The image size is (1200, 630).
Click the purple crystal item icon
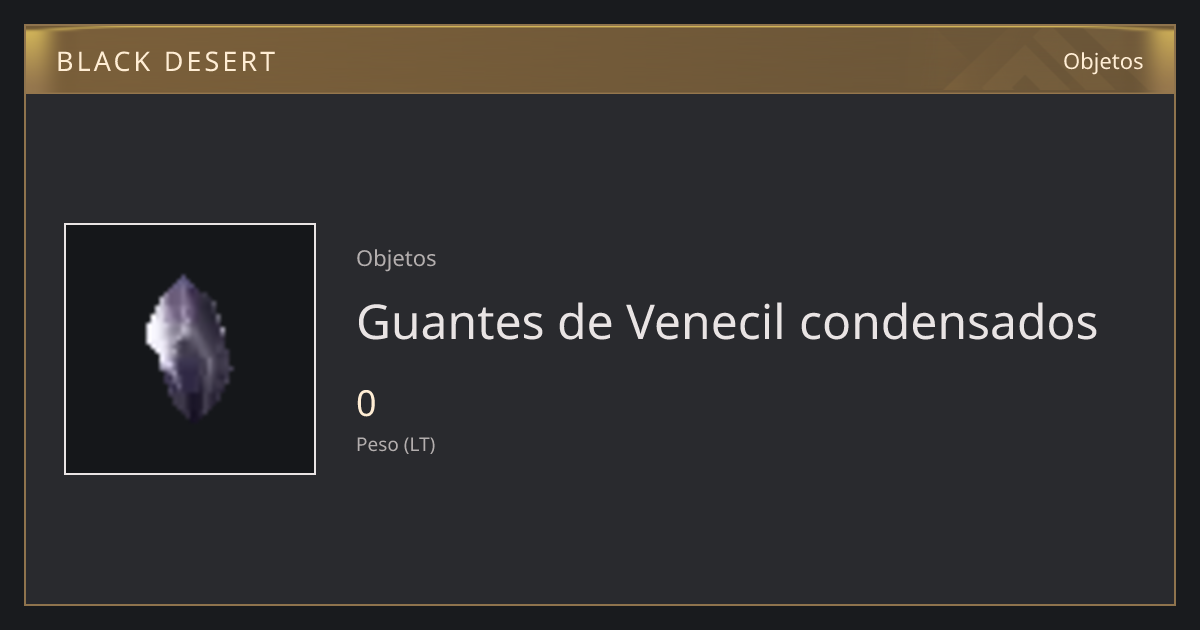189,348
